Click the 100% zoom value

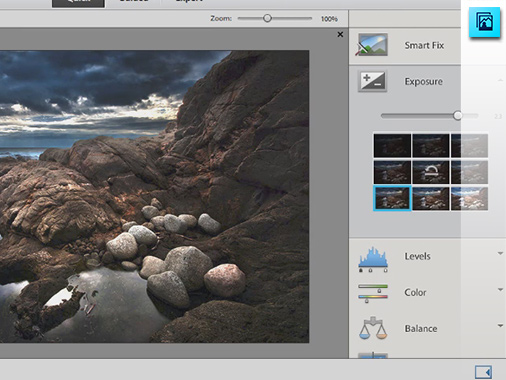pyautogui.click(x=329, y=19)
